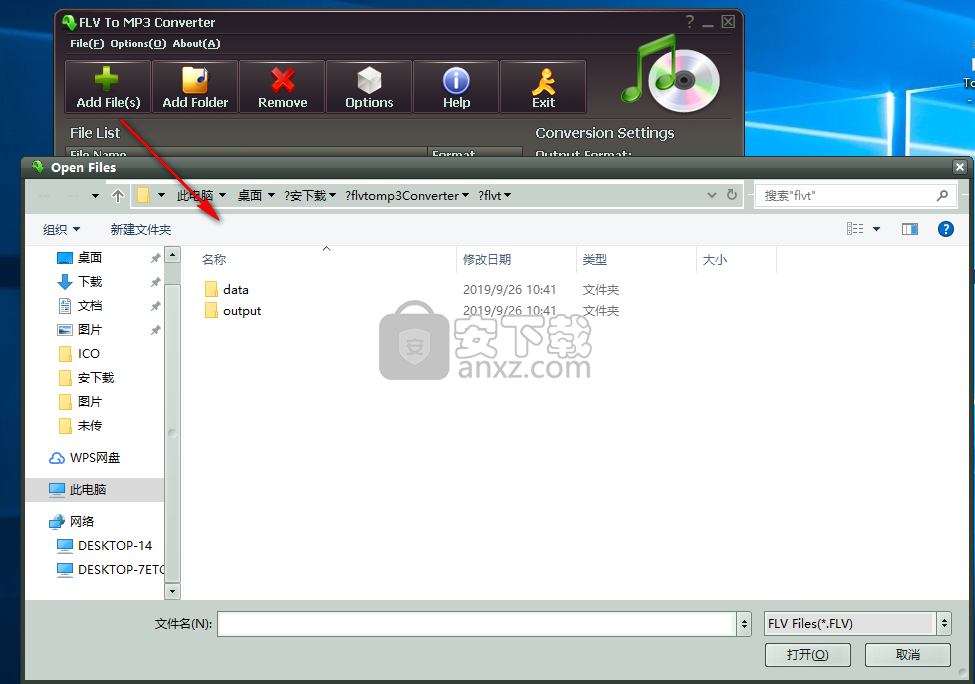Expand the address bar history dropdown
The image size is (975, 684).
pyautogui.click(x=712, y=195)
